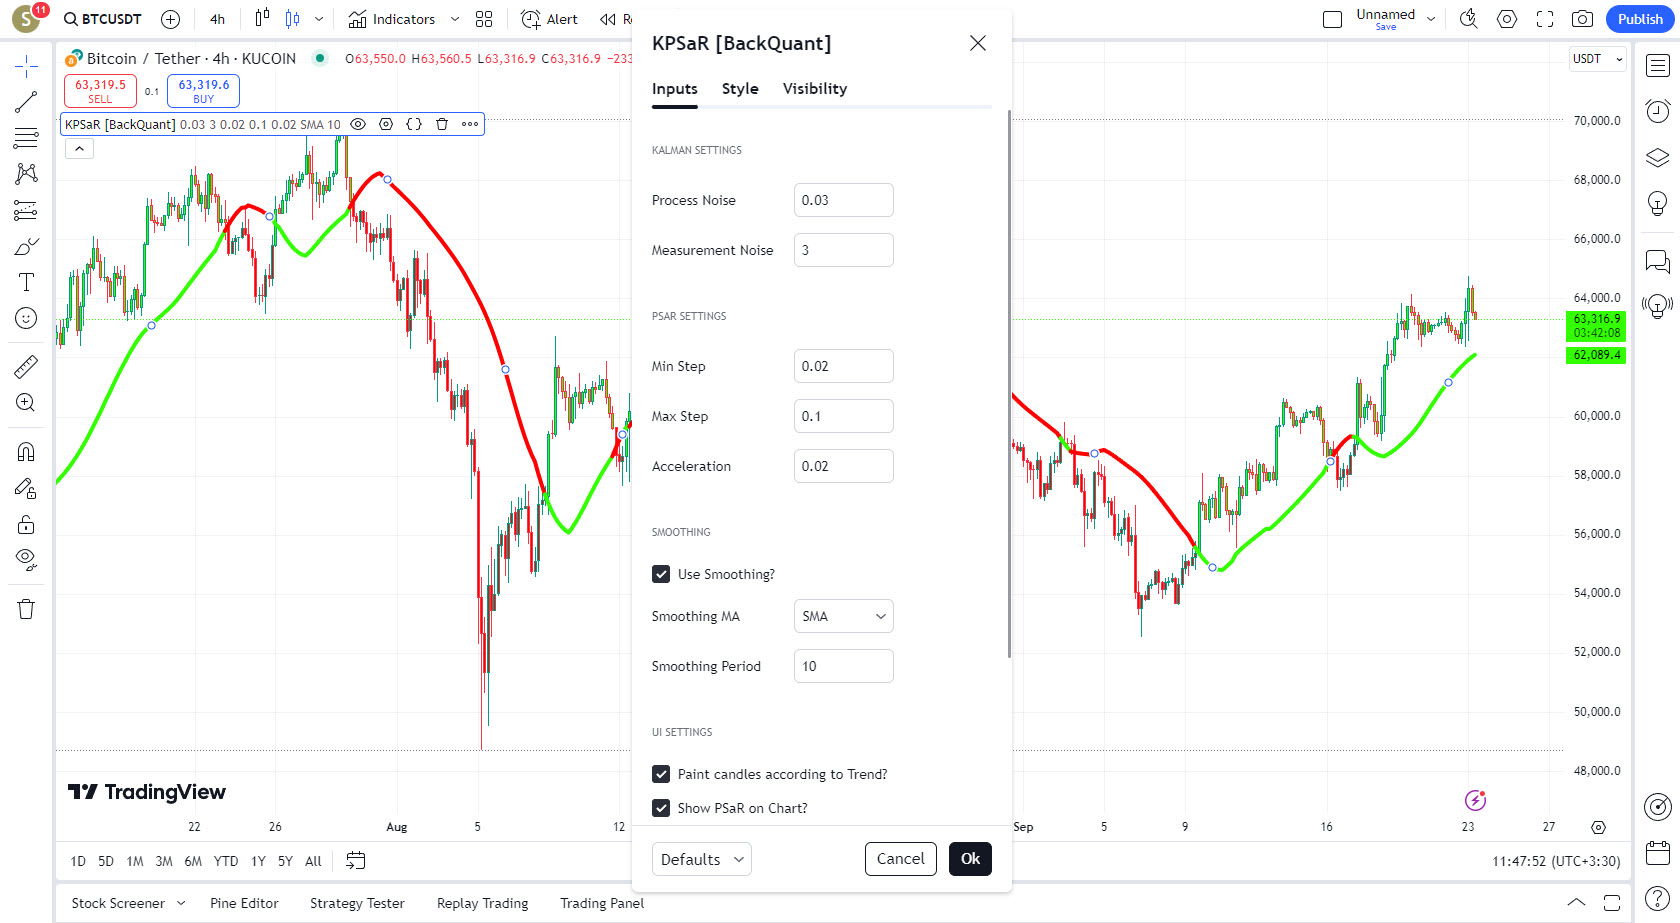Open the Fibonacci retracement tools
This screenshot has height=923, width=1680.
coord(26,138)
